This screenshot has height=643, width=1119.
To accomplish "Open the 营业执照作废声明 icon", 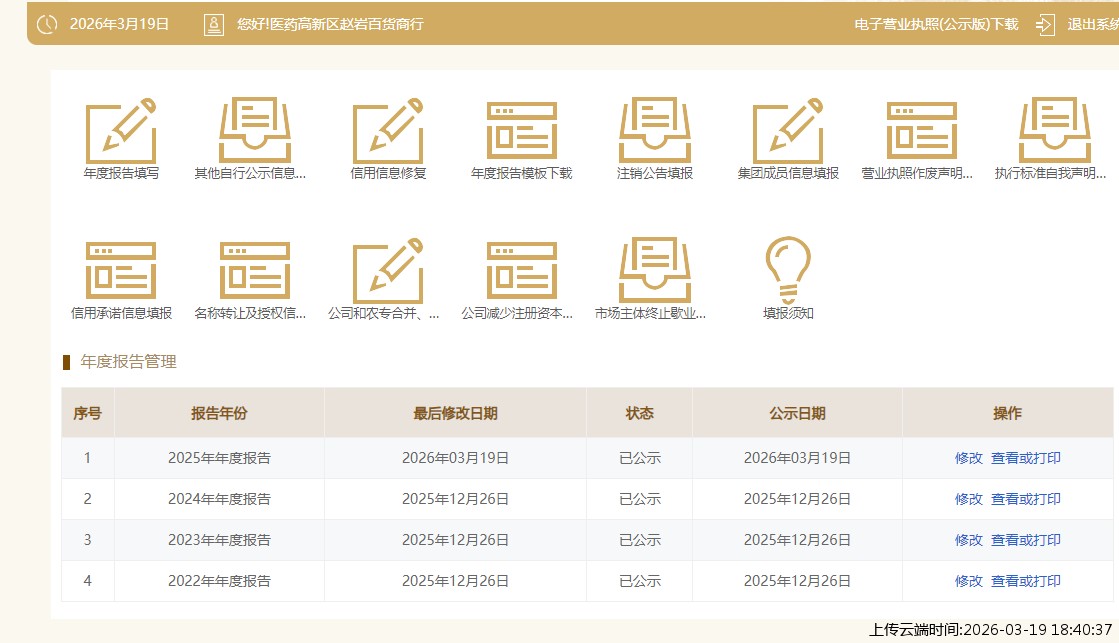I will pyautogui.click(x=921, y=131).
